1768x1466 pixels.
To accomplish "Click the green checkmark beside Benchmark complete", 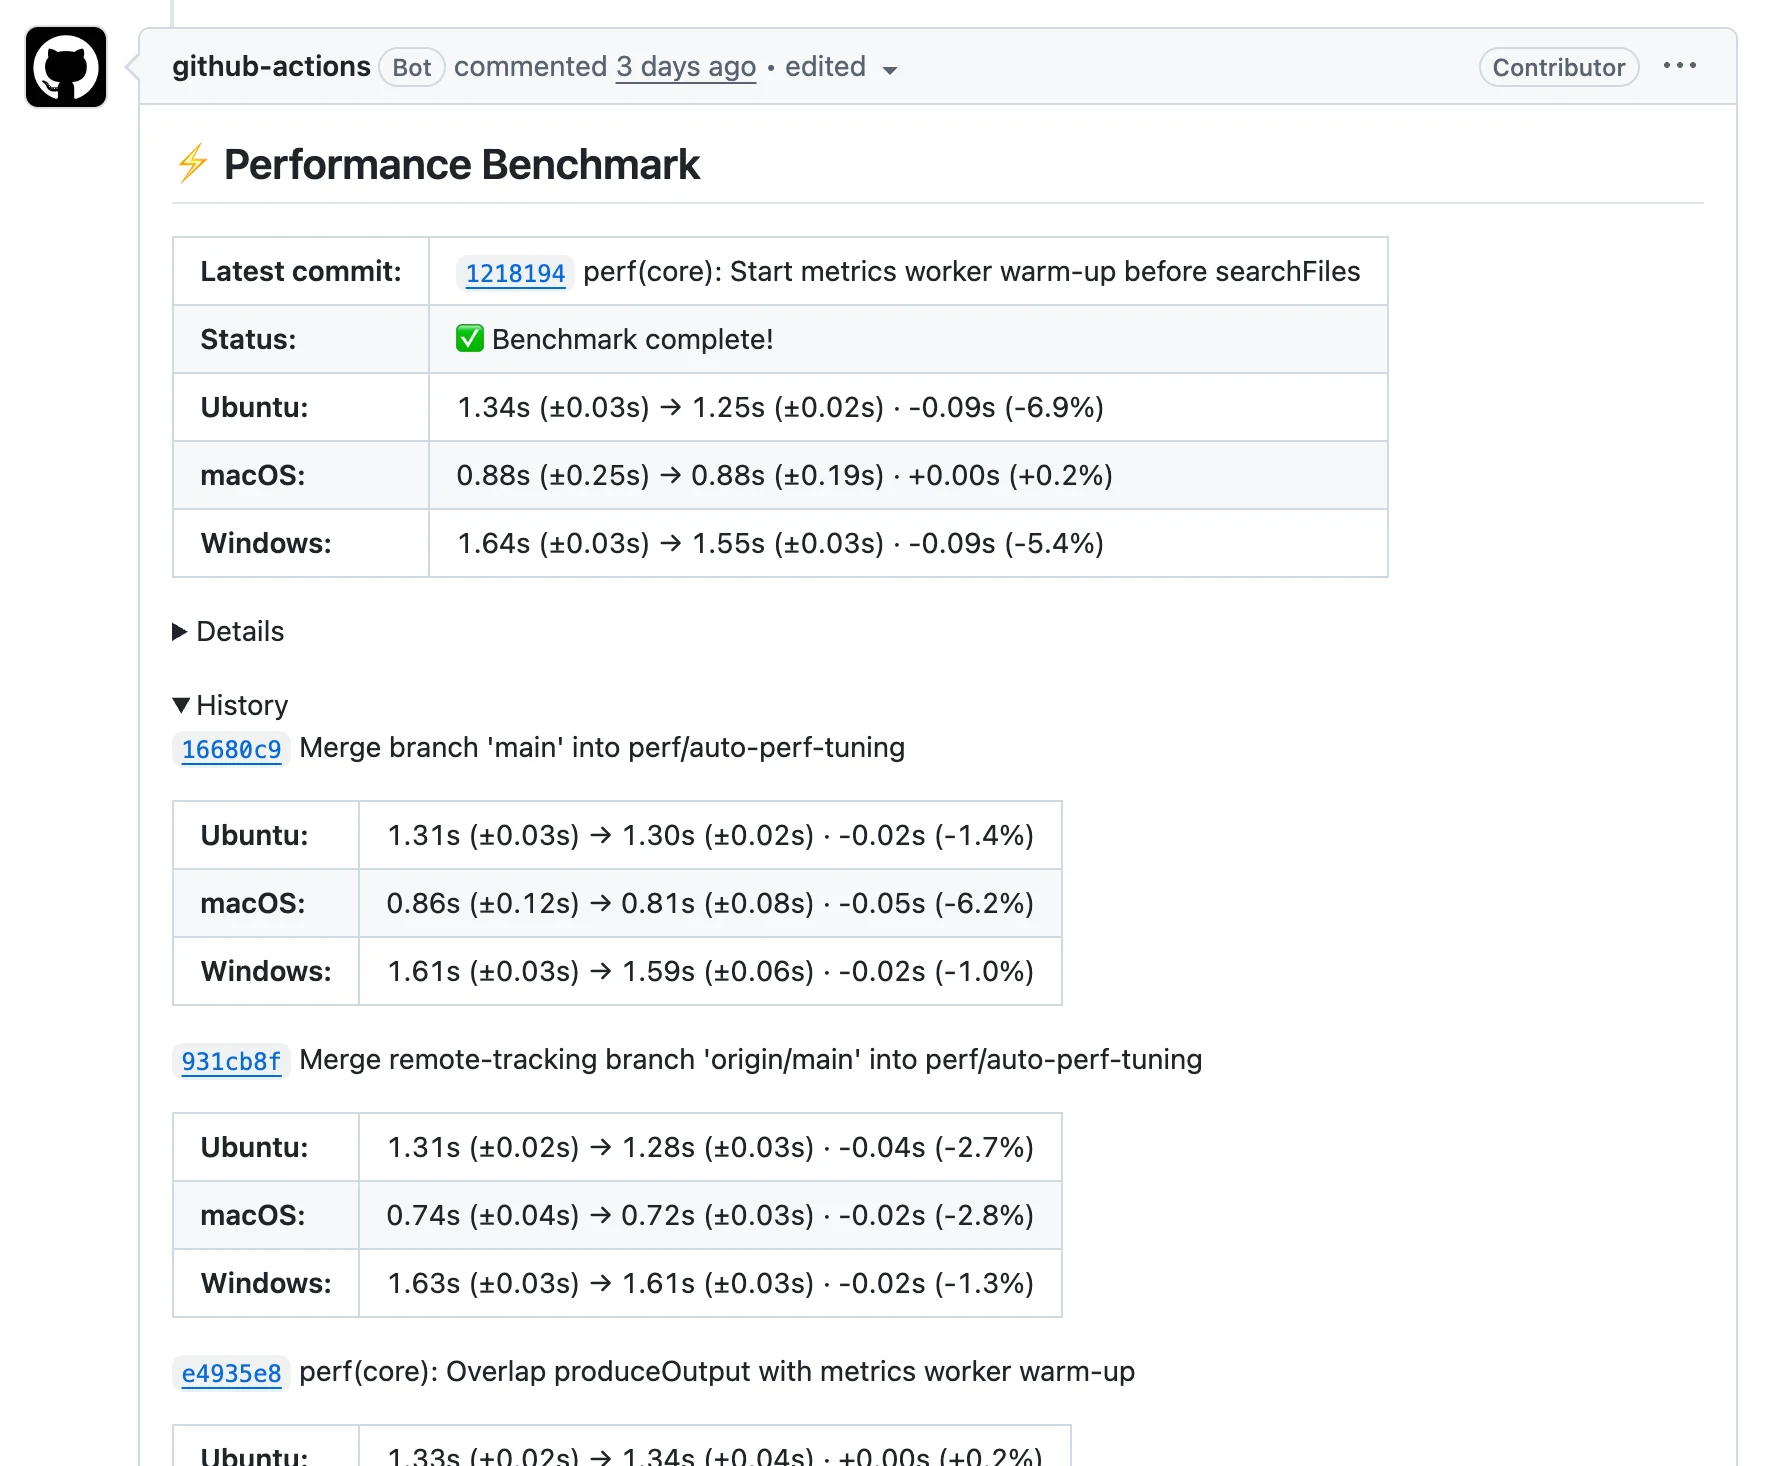I will (470, 339).
